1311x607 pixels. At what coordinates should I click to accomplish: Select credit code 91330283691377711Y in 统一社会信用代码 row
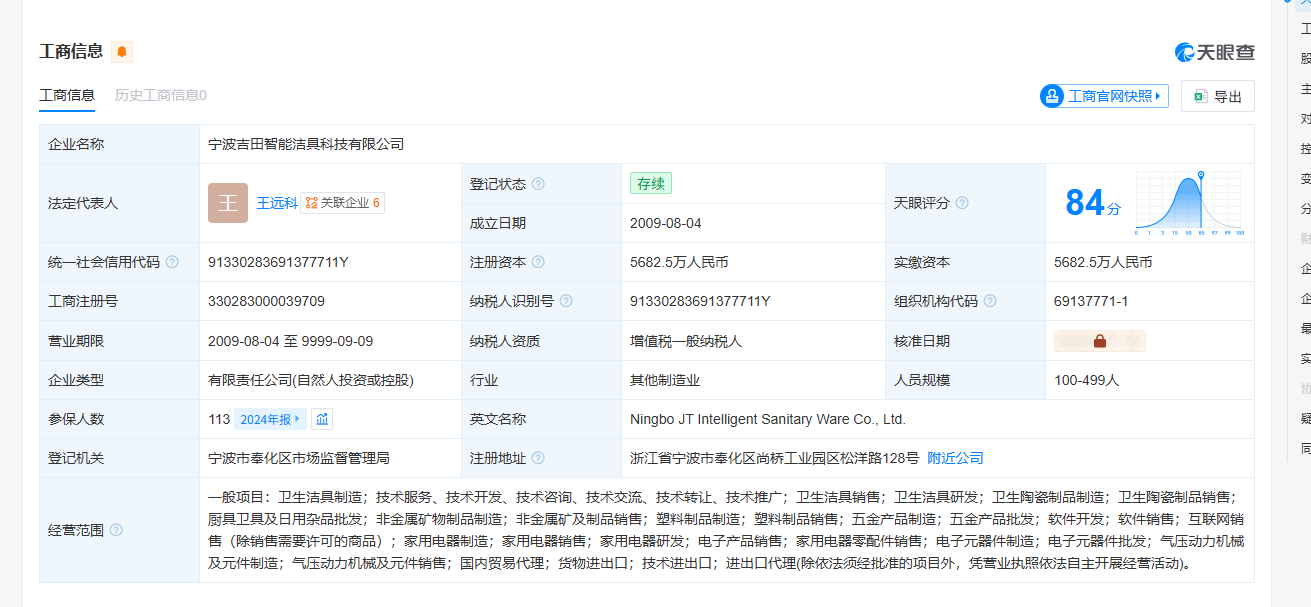tap(278, 262)
